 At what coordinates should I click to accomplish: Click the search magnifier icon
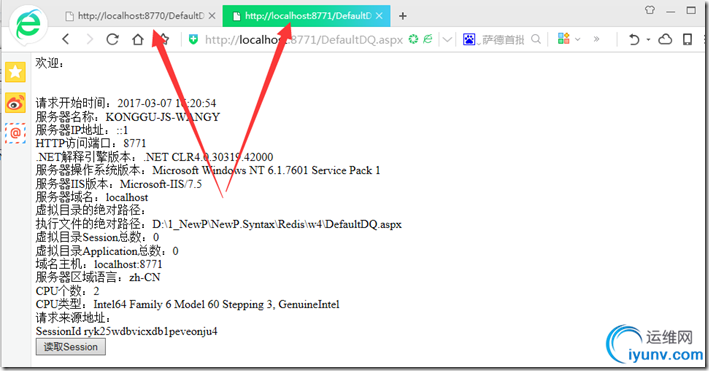[536, 39]
